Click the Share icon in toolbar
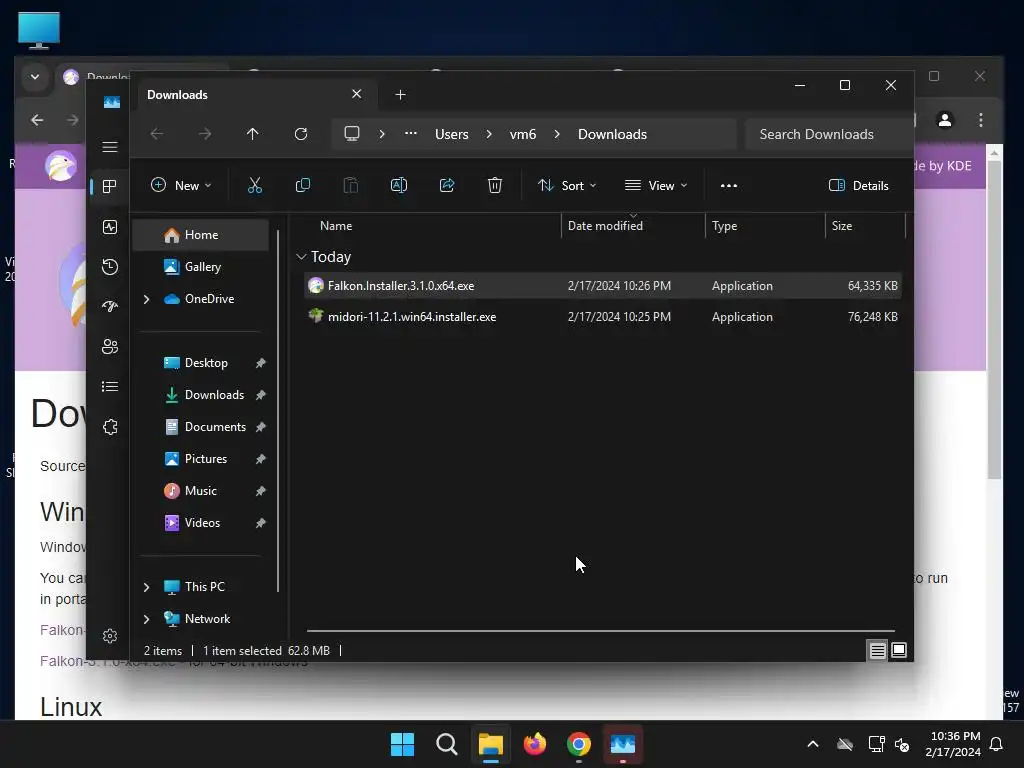1024x768 pixels. tap(447, 185)
